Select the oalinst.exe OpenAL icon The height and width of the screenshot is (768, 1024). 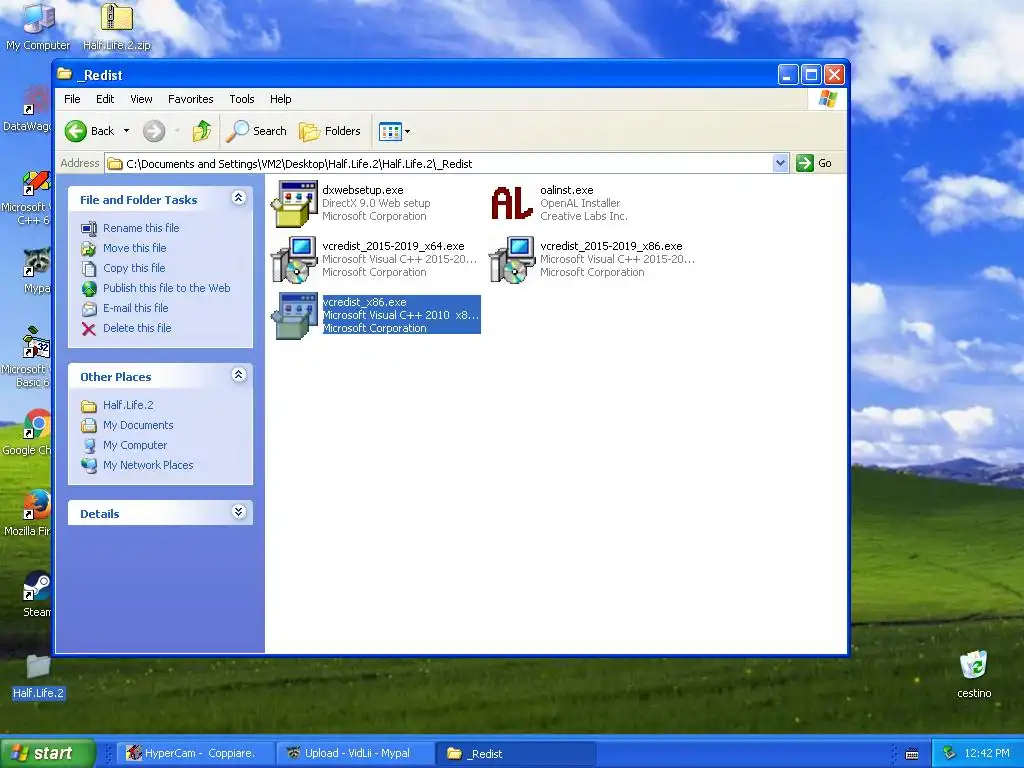512,203
